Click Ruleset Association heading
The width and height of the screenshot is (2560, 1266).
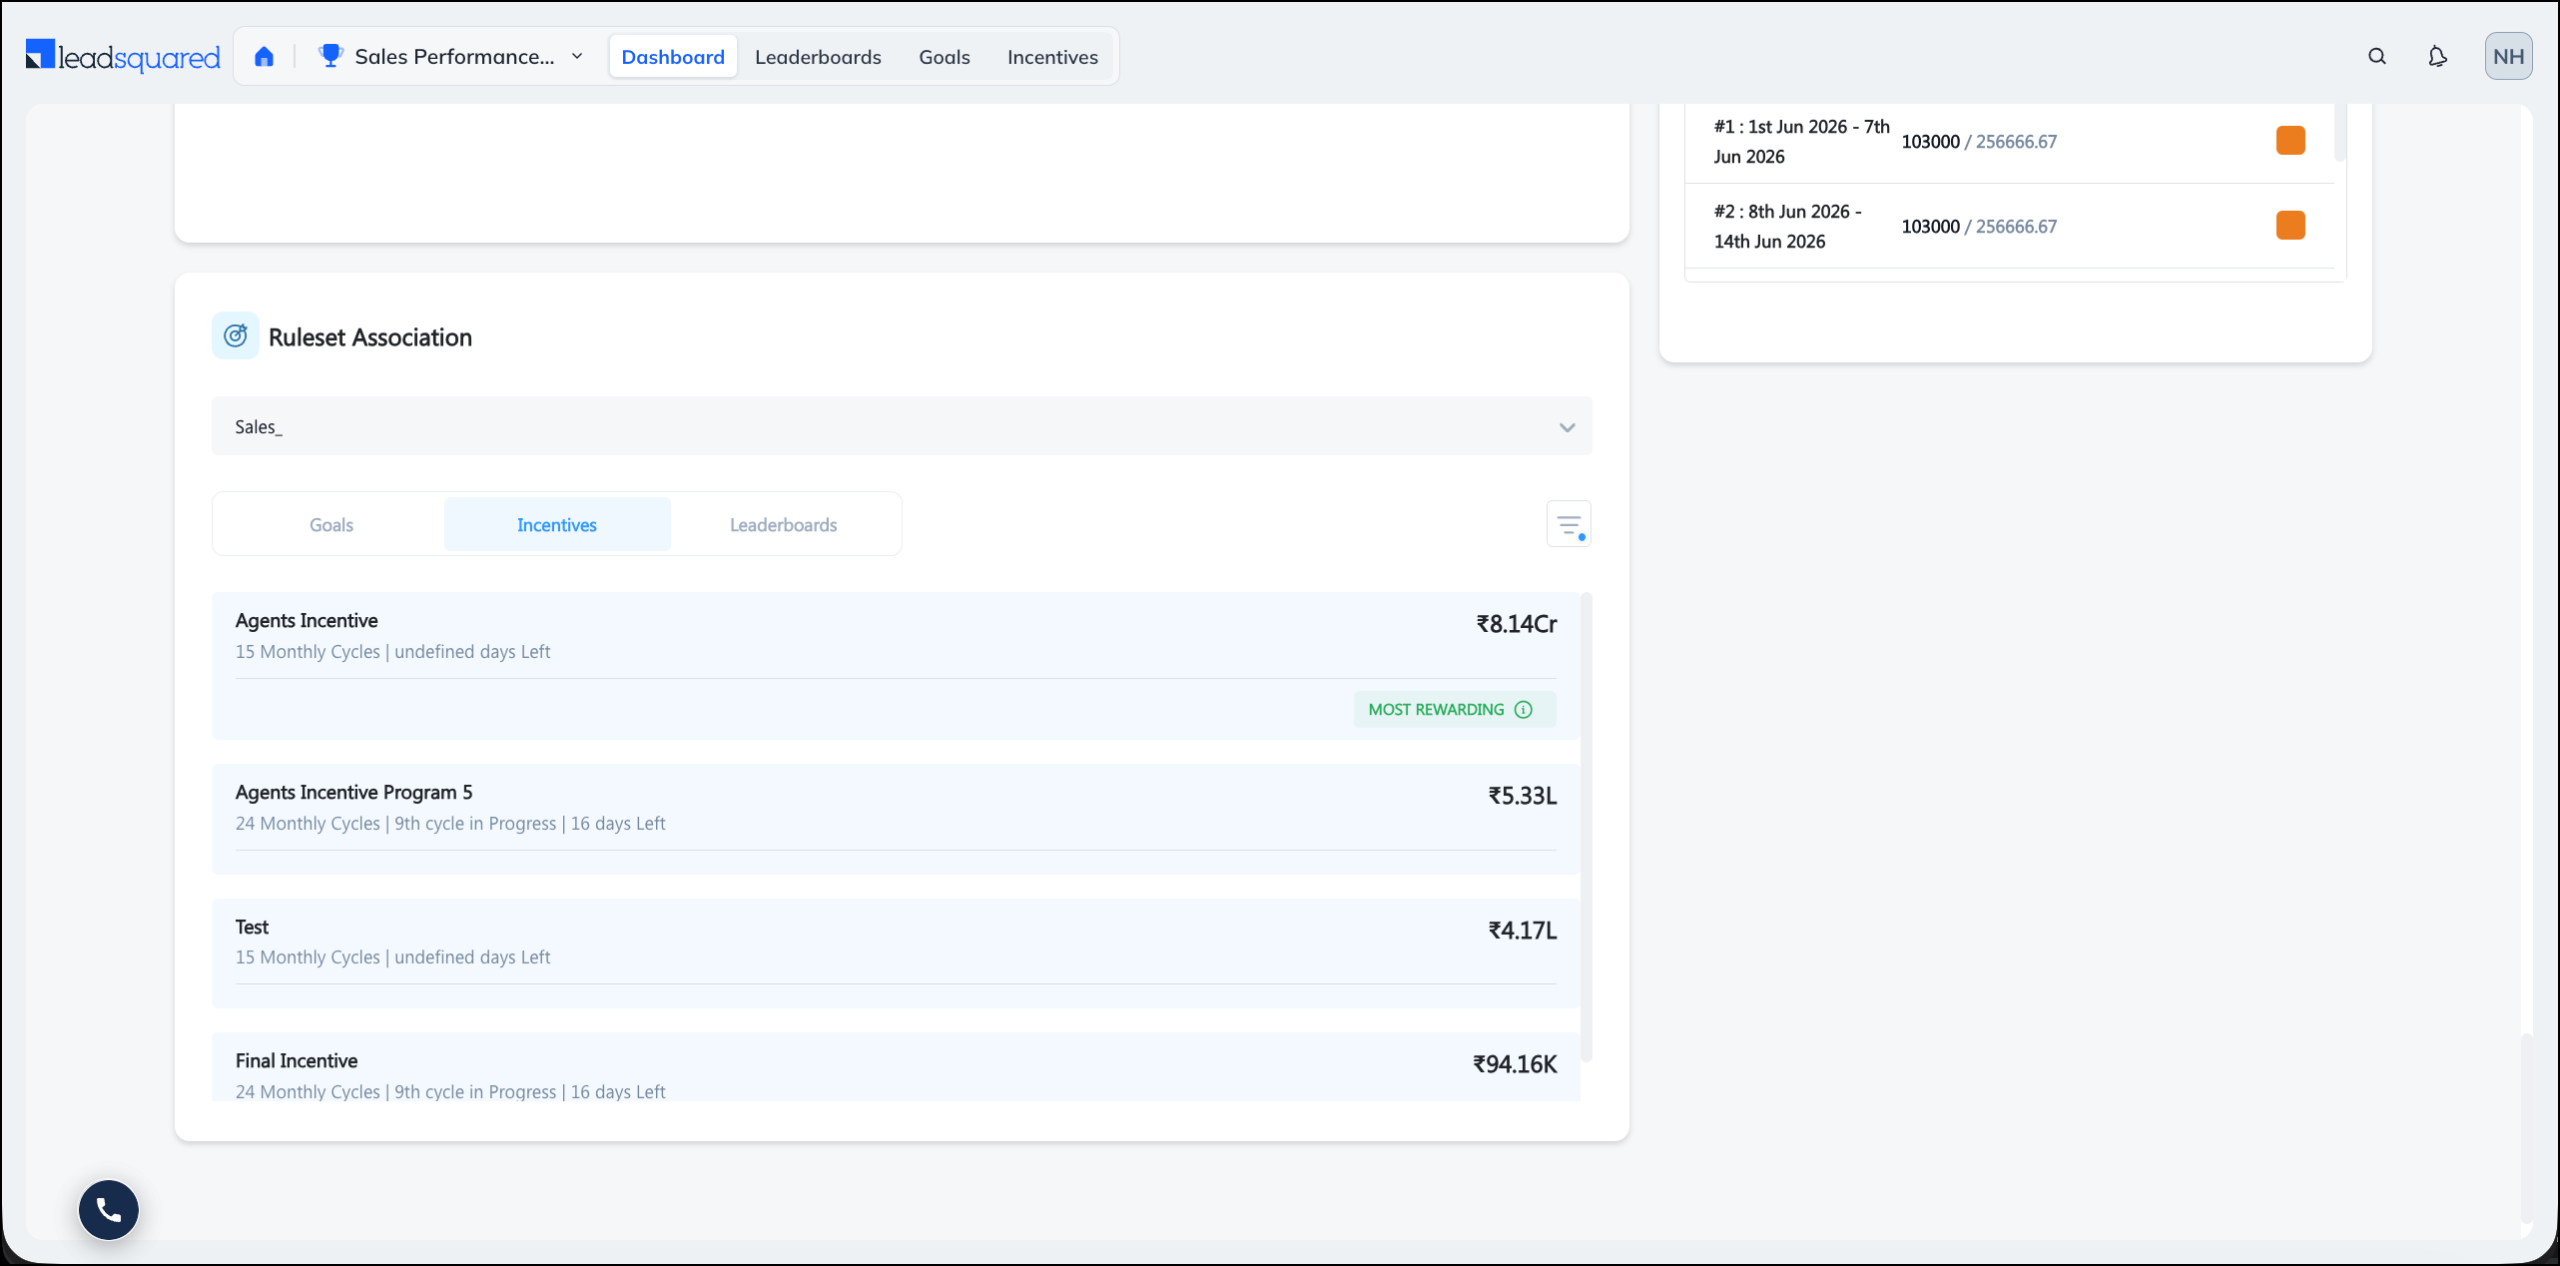point(370,337)
